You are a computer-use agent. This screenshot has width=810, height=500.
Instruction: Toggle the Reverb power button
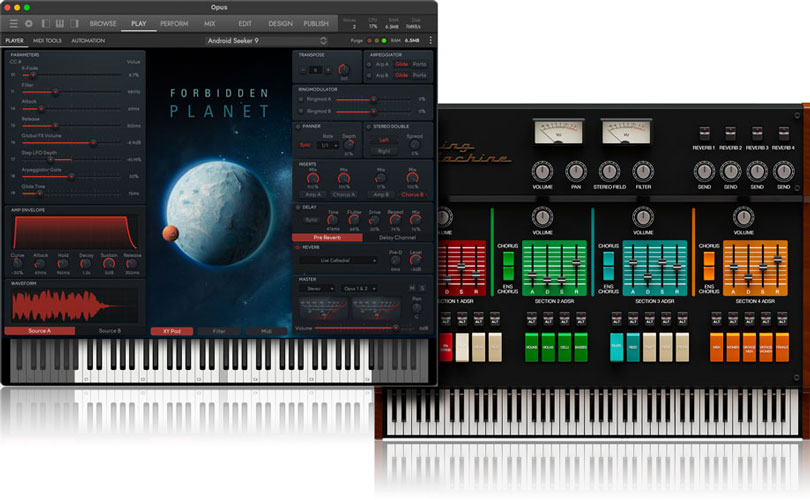pos(298,247)
